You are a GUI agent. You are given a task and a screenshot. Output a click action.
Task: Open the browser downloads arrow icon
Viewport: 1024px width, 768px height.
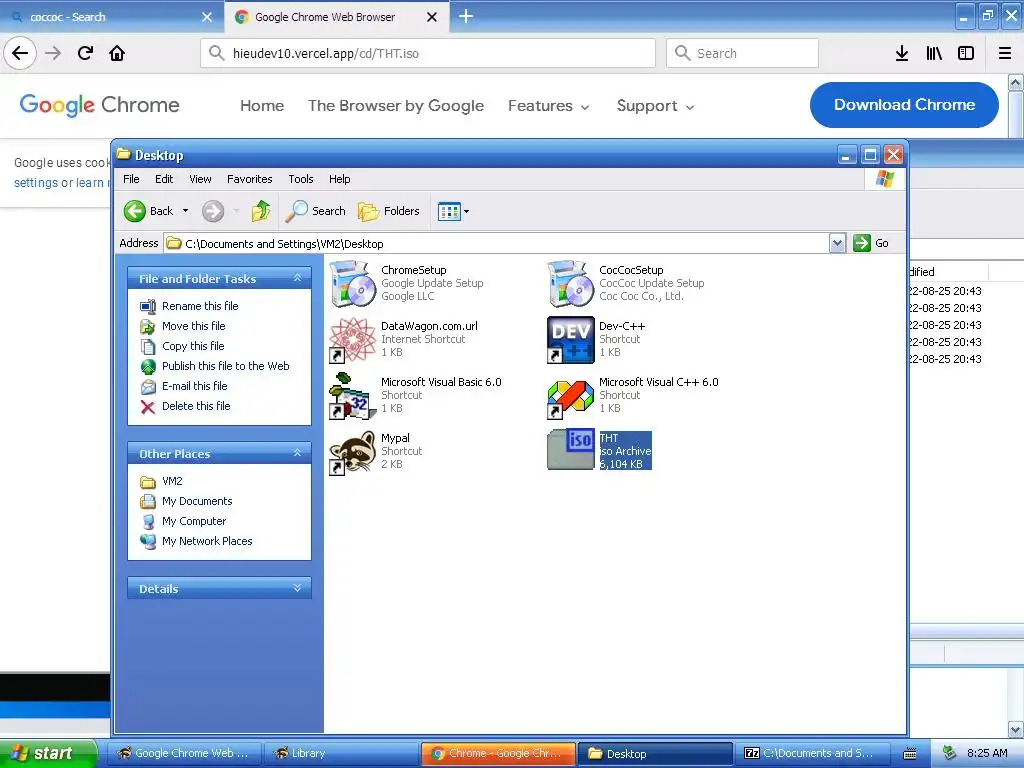coord(902,53)
